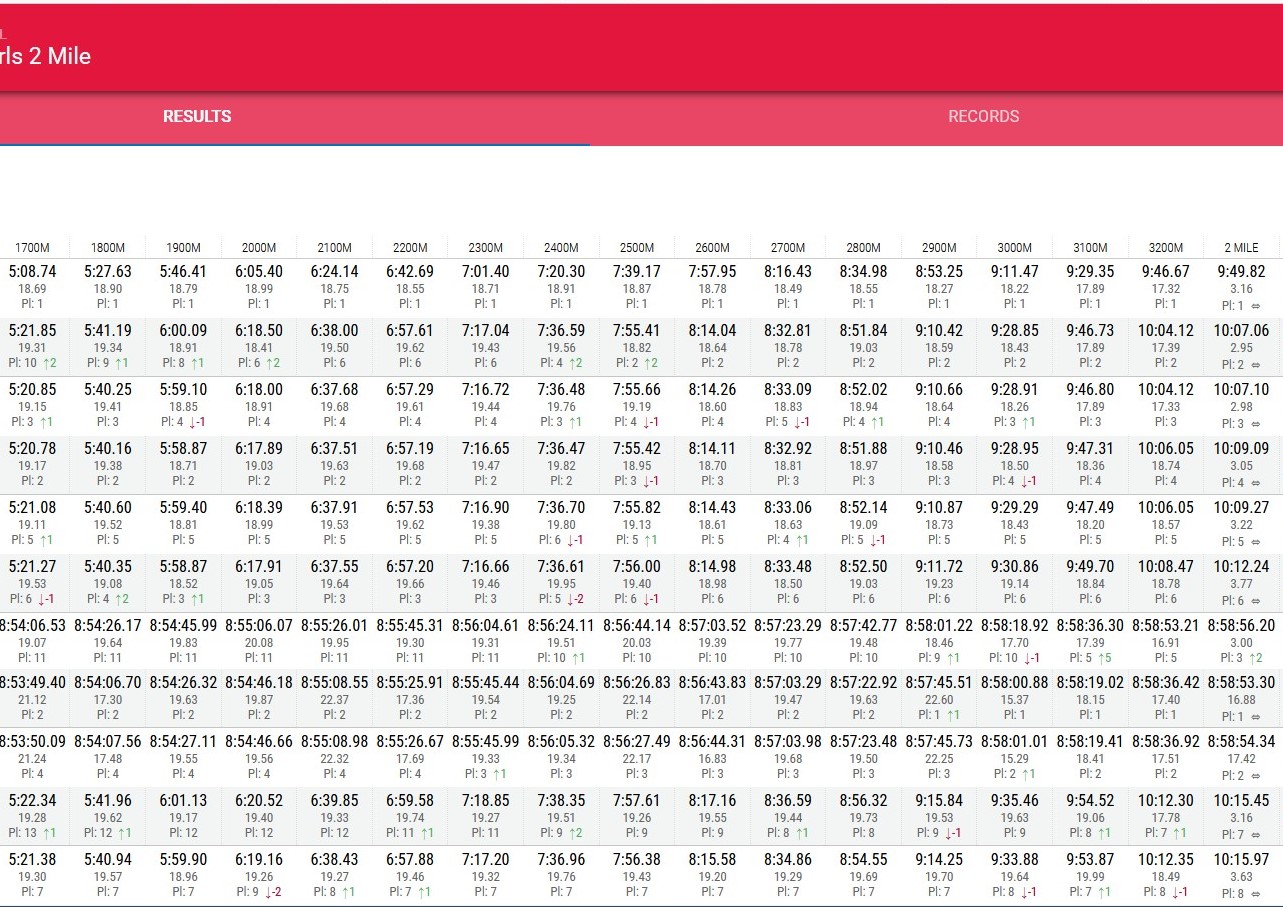Image resolution: width=1283 pixels, height=907 pixels.
Task: Click the 8:56:26.83 split time
Action: [637, 684]
